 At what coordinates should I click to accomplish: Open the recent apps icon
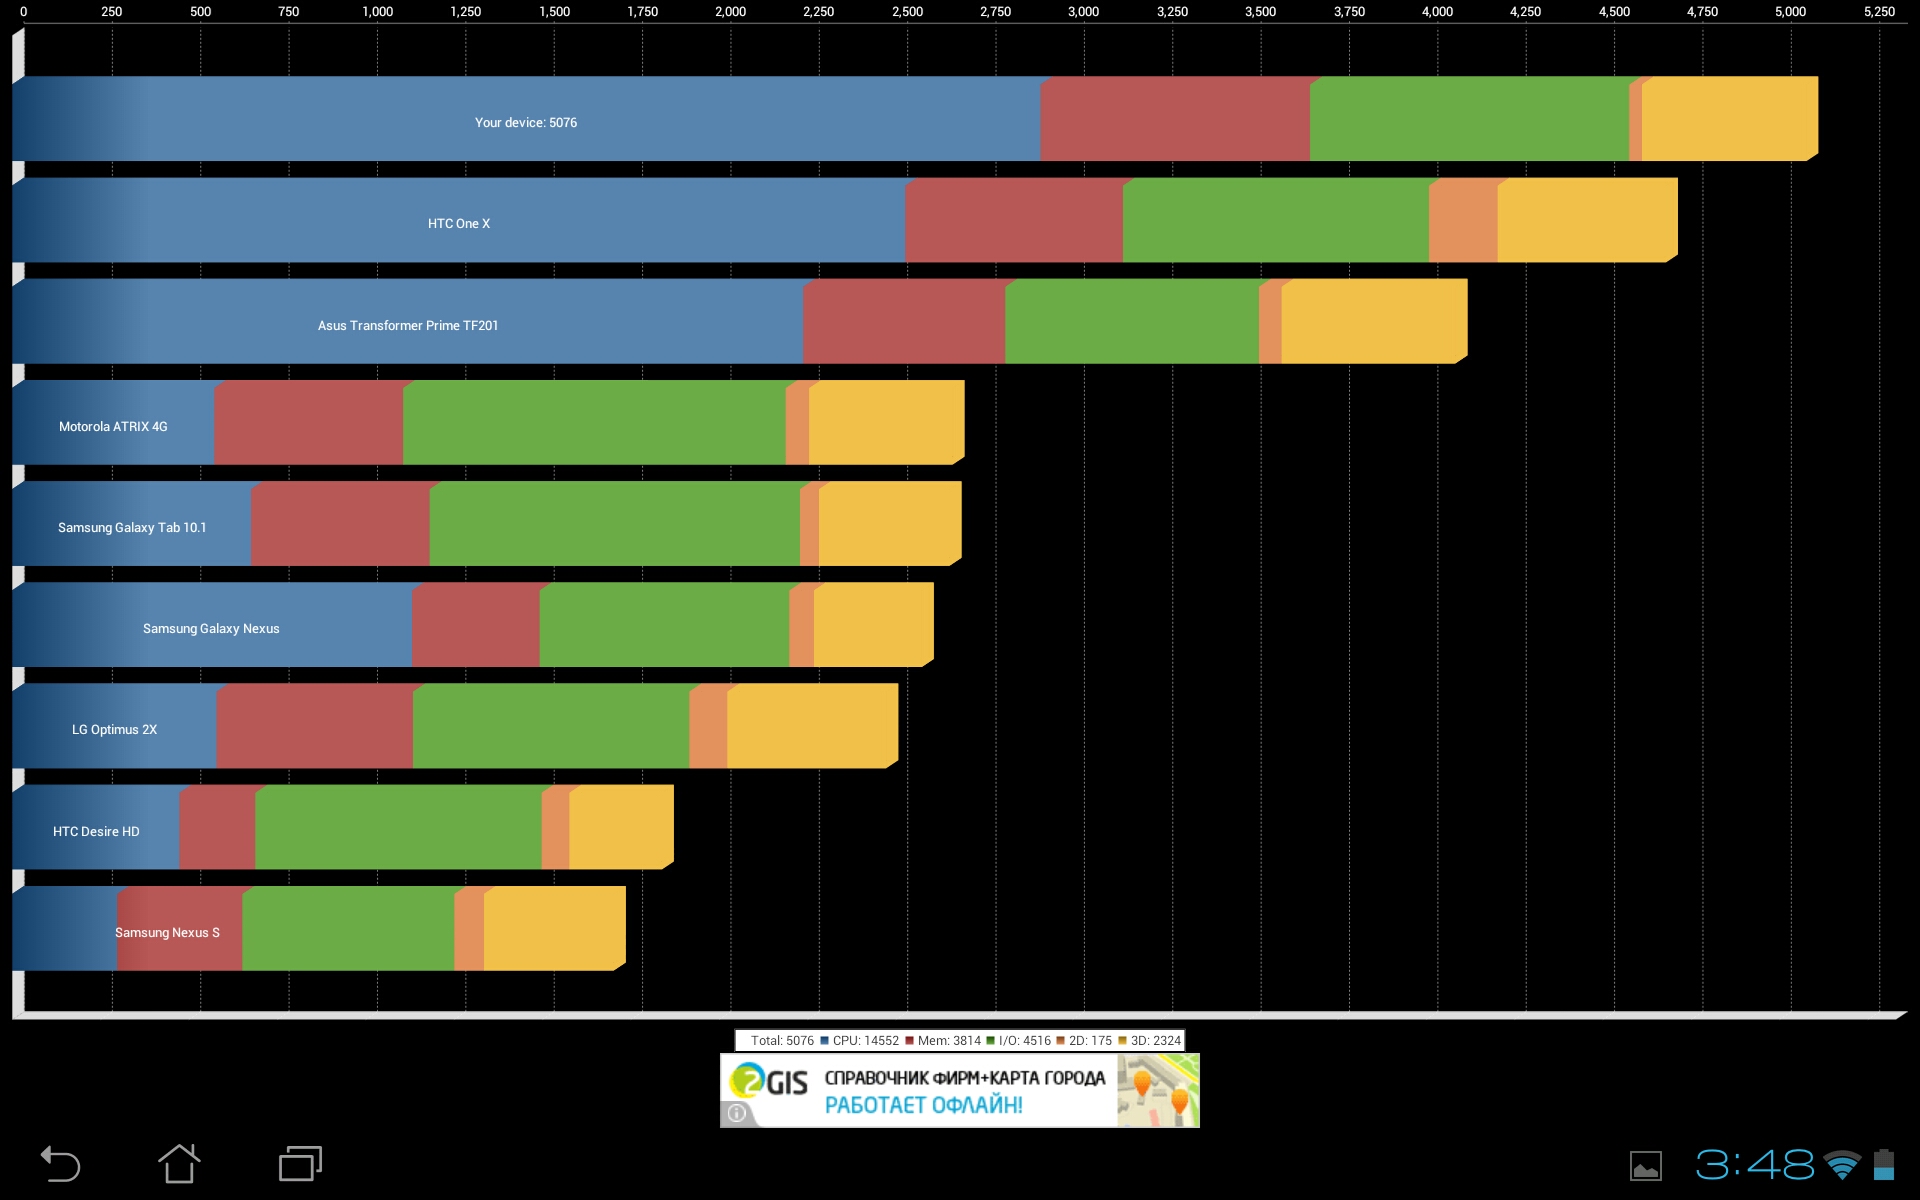300,1164
